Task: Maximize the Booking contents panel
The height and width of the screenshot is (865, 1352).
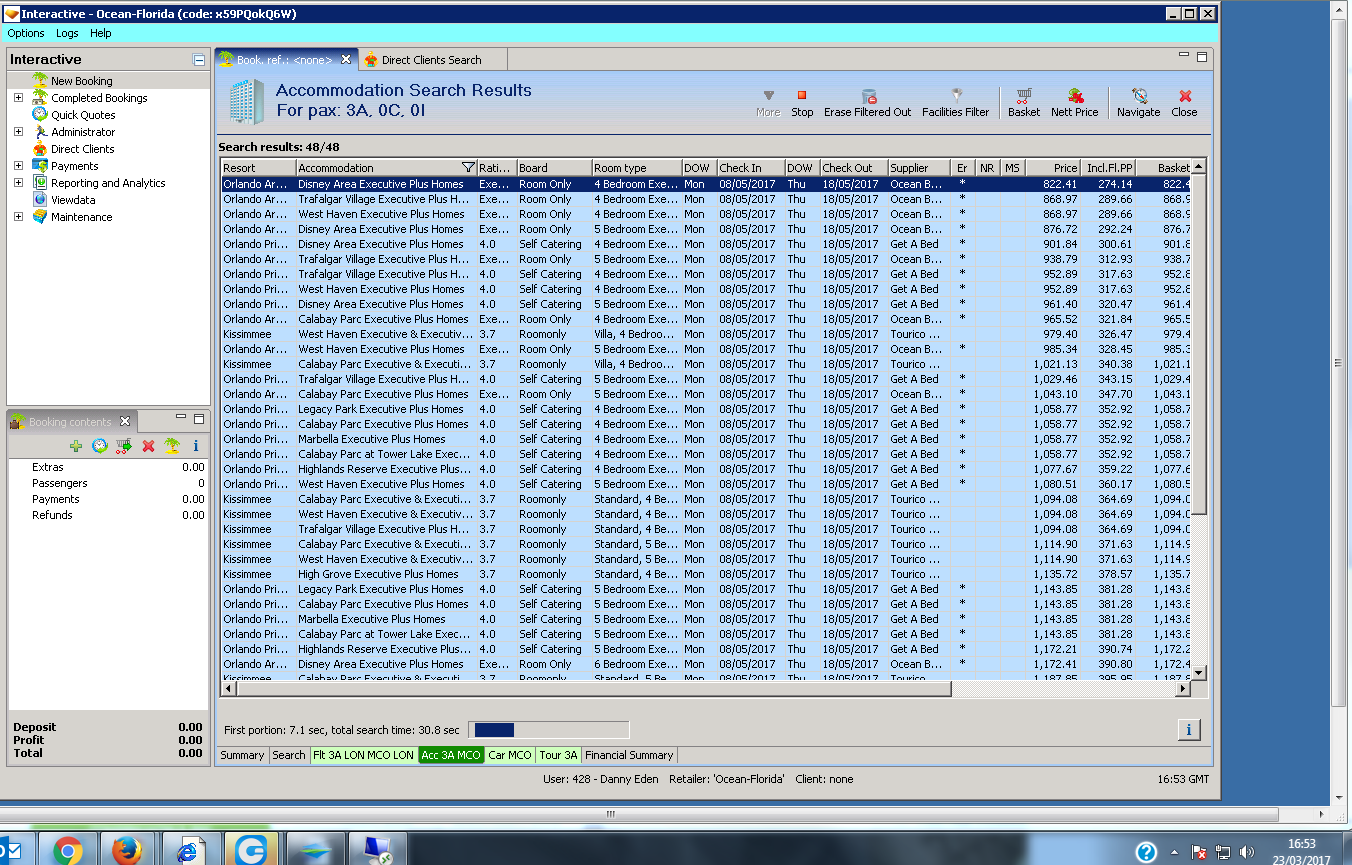Action: 199,418
